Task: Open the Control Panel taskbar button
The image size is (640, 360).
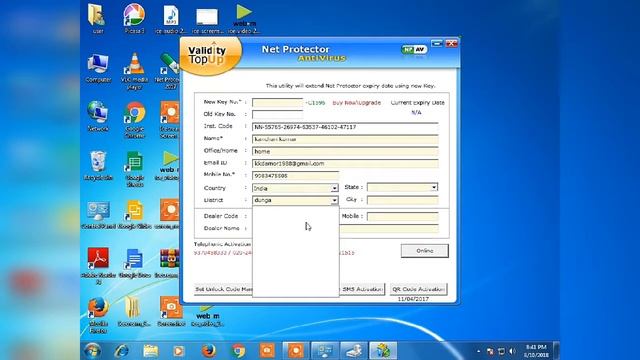Action: (x=324, y=351)
